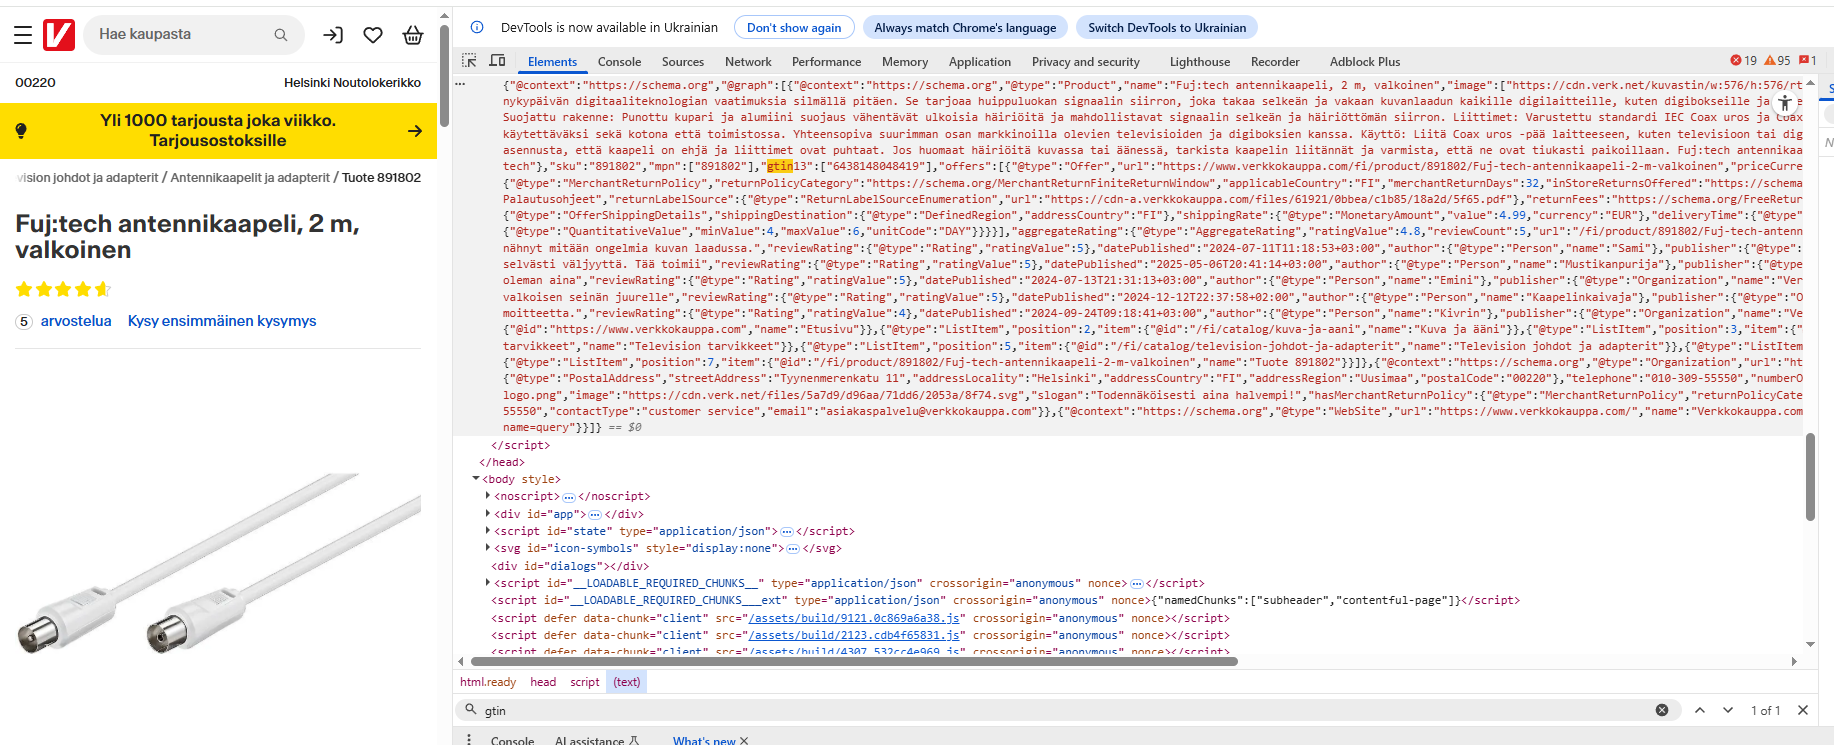Expand the noscript element
Image resolution: width=1834 pixels, height=745 pixels.
pyautogui.click(x=488, y=496)
